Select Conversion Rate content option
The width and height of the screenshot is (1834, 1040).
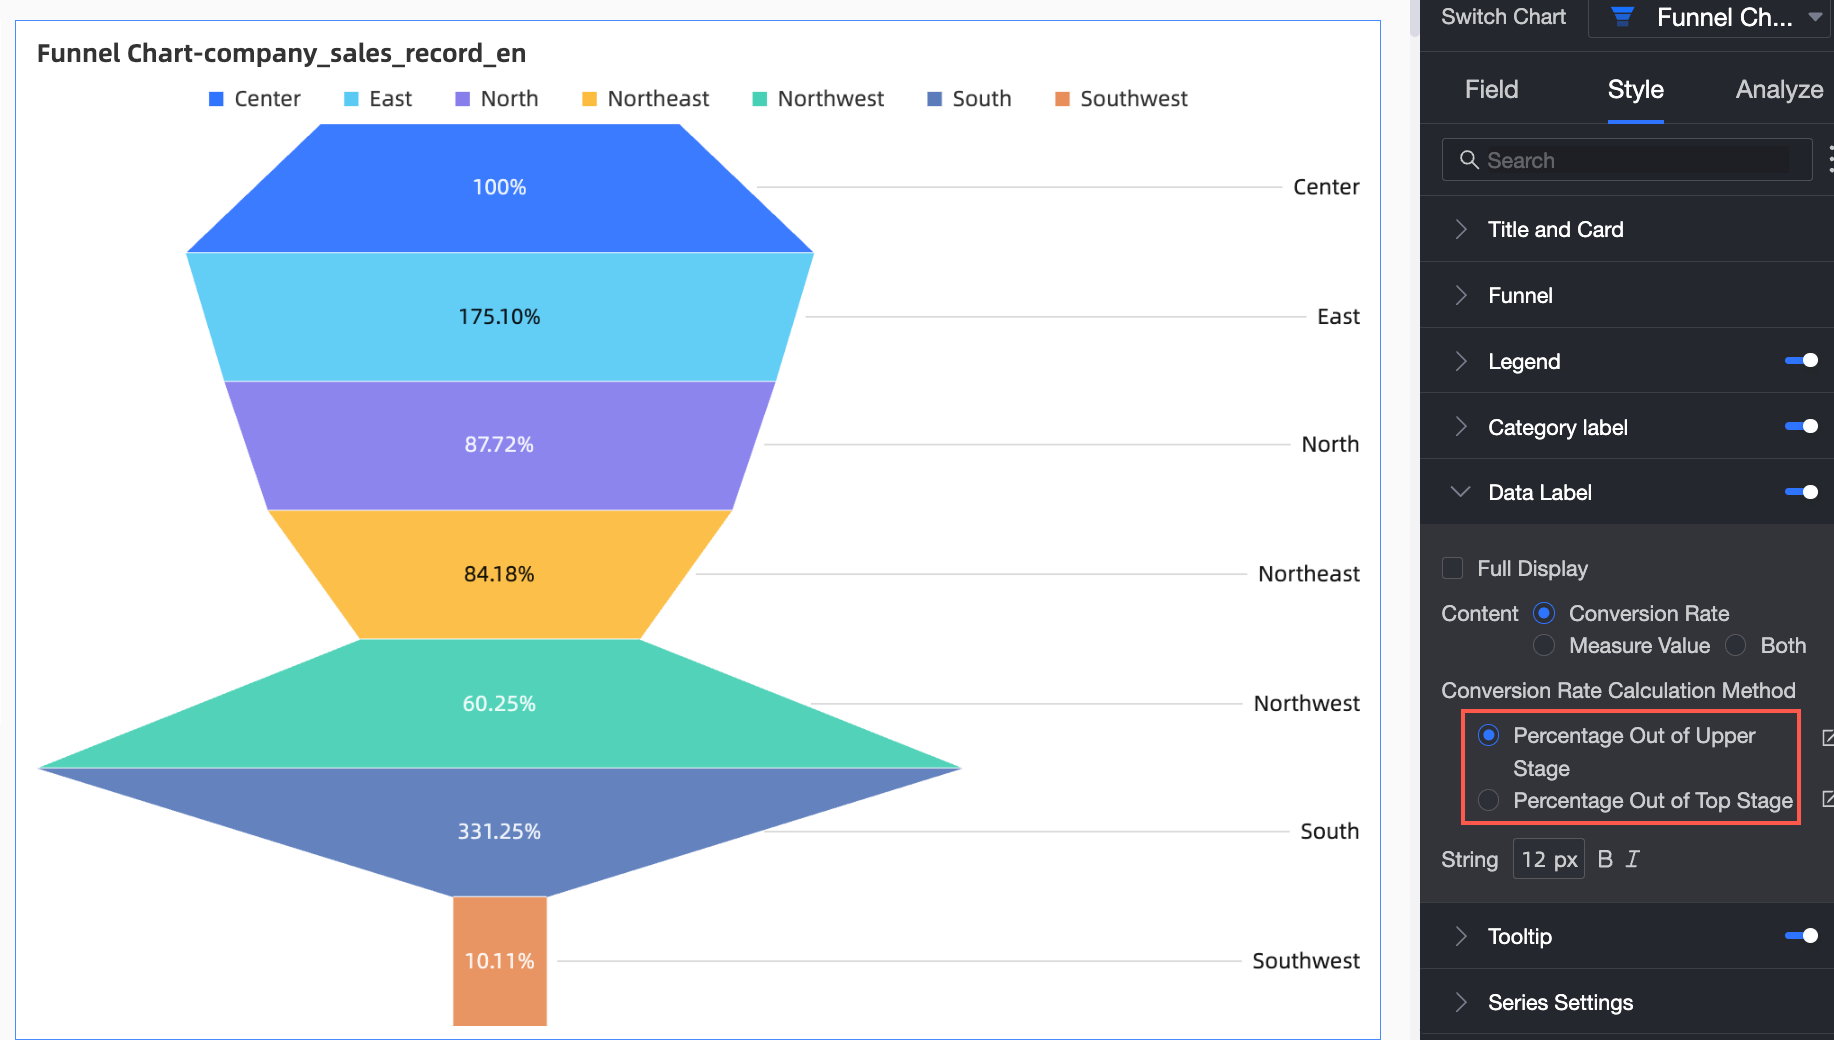(x=1544, y=613)
